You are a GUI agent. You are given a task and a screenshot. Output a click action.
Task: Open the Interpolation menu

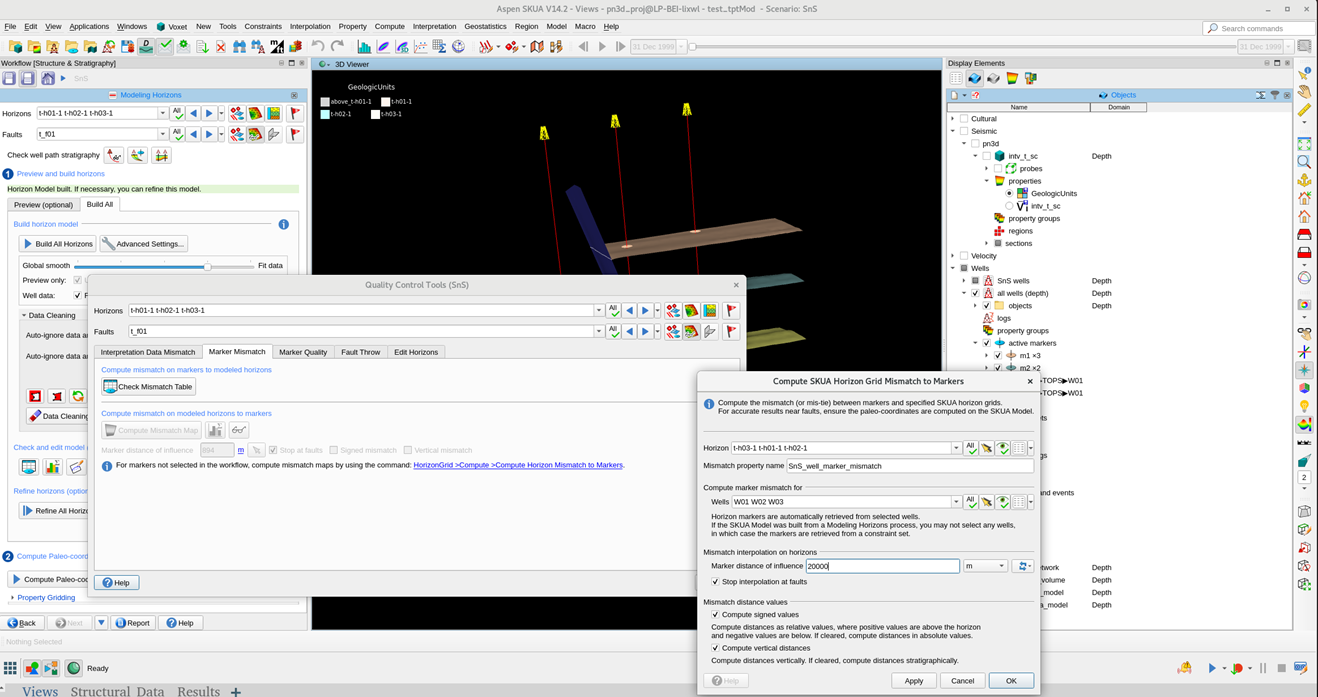[310, 27]
